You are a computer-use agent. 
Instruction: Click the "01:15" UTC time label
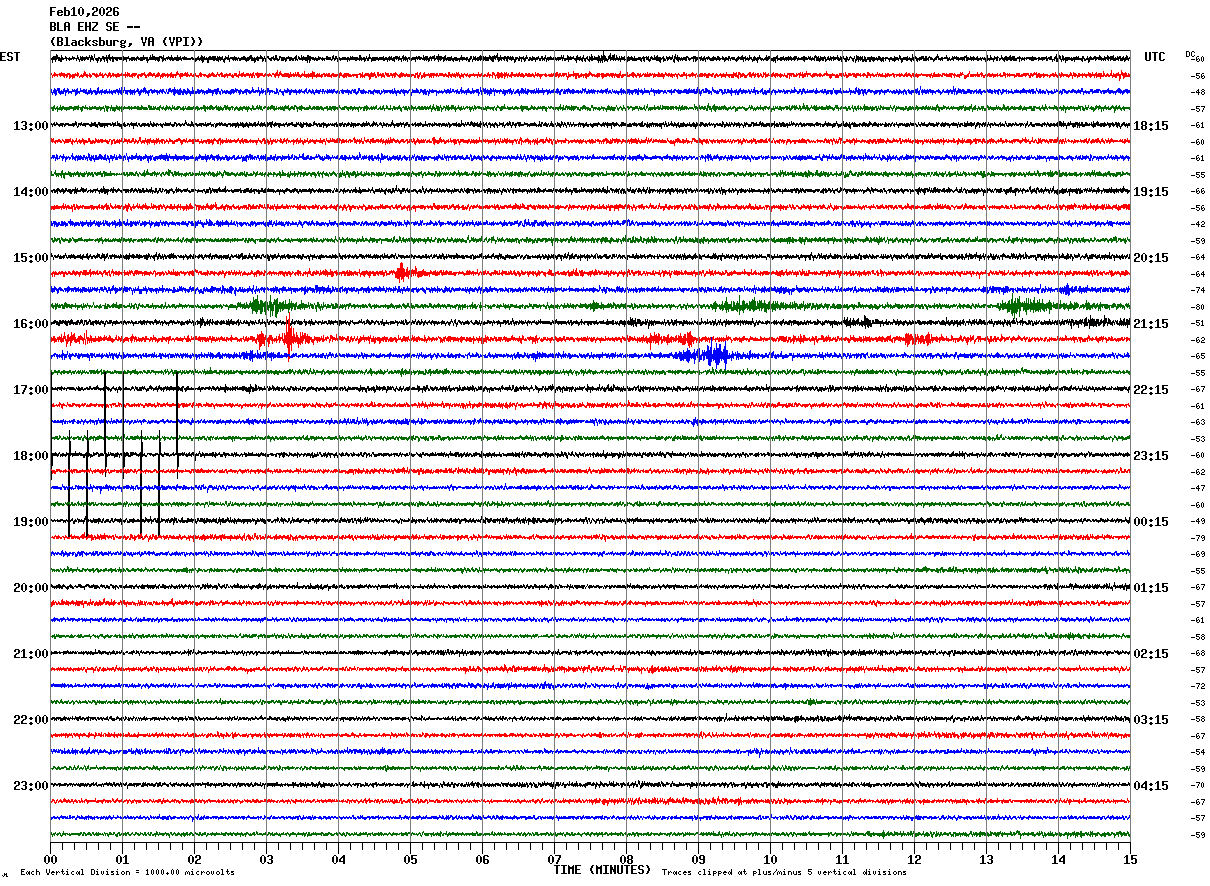coord(1151,588)
